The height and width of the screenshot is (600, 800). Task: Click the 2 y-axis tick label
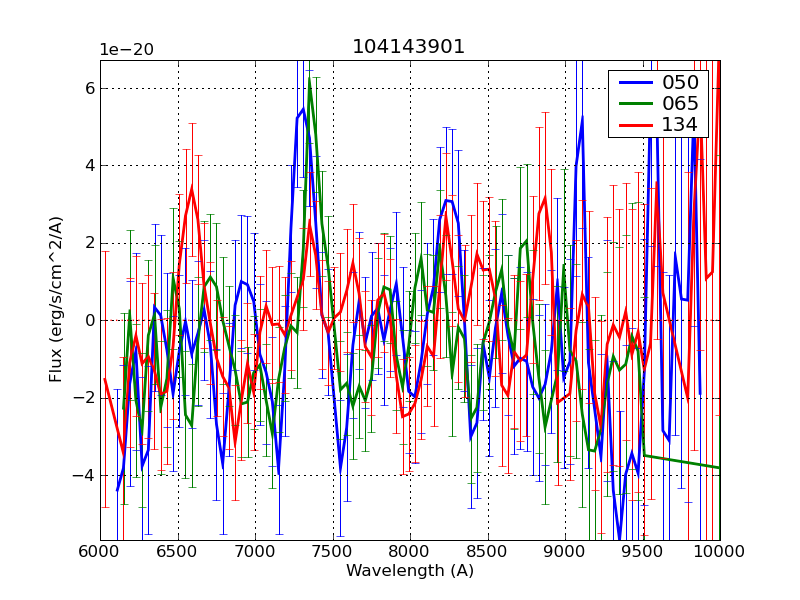pos(88,243)
